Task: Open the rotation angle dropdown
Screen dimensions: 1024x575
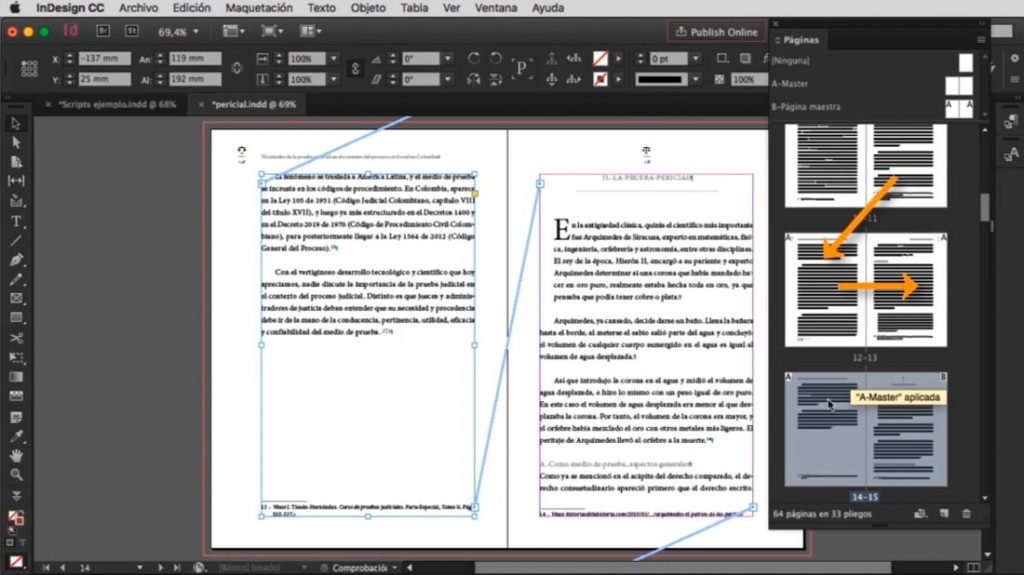Action: (x=447, y=59)
